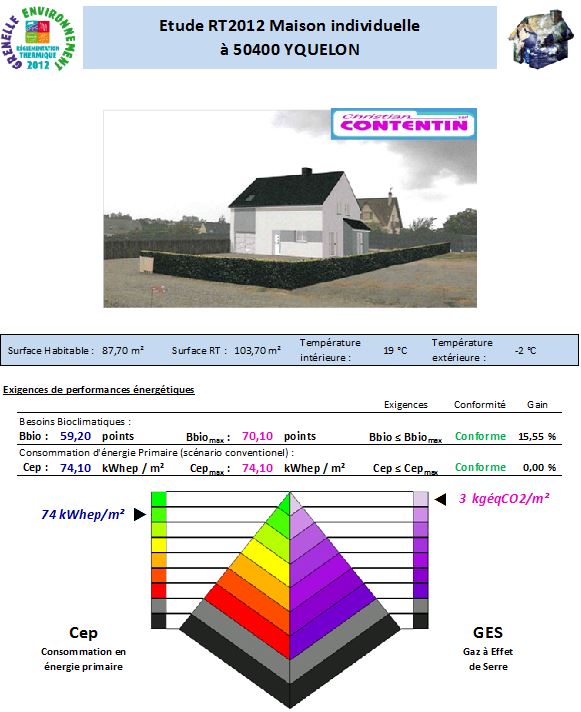This screenshot has height=712, width=581.
Task: Click the Cepmax value 74,10 in magenta
Action: (257, 468)
